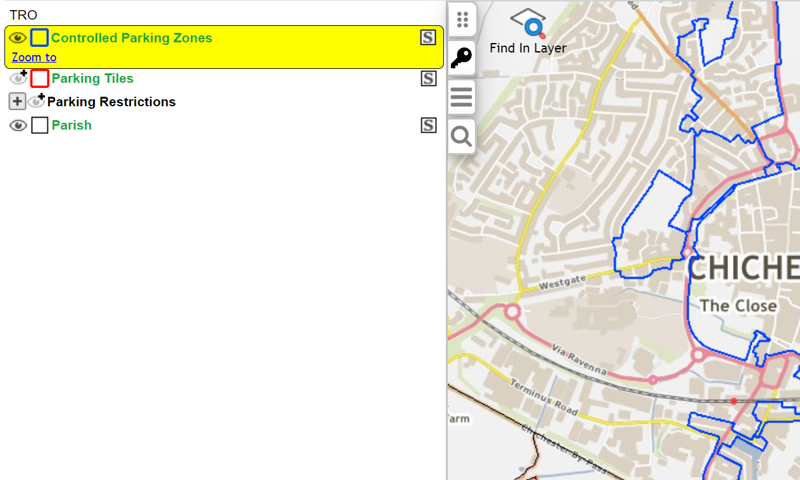
Task: Toggle Parish layer visibility eye
Action: [18, 125]
